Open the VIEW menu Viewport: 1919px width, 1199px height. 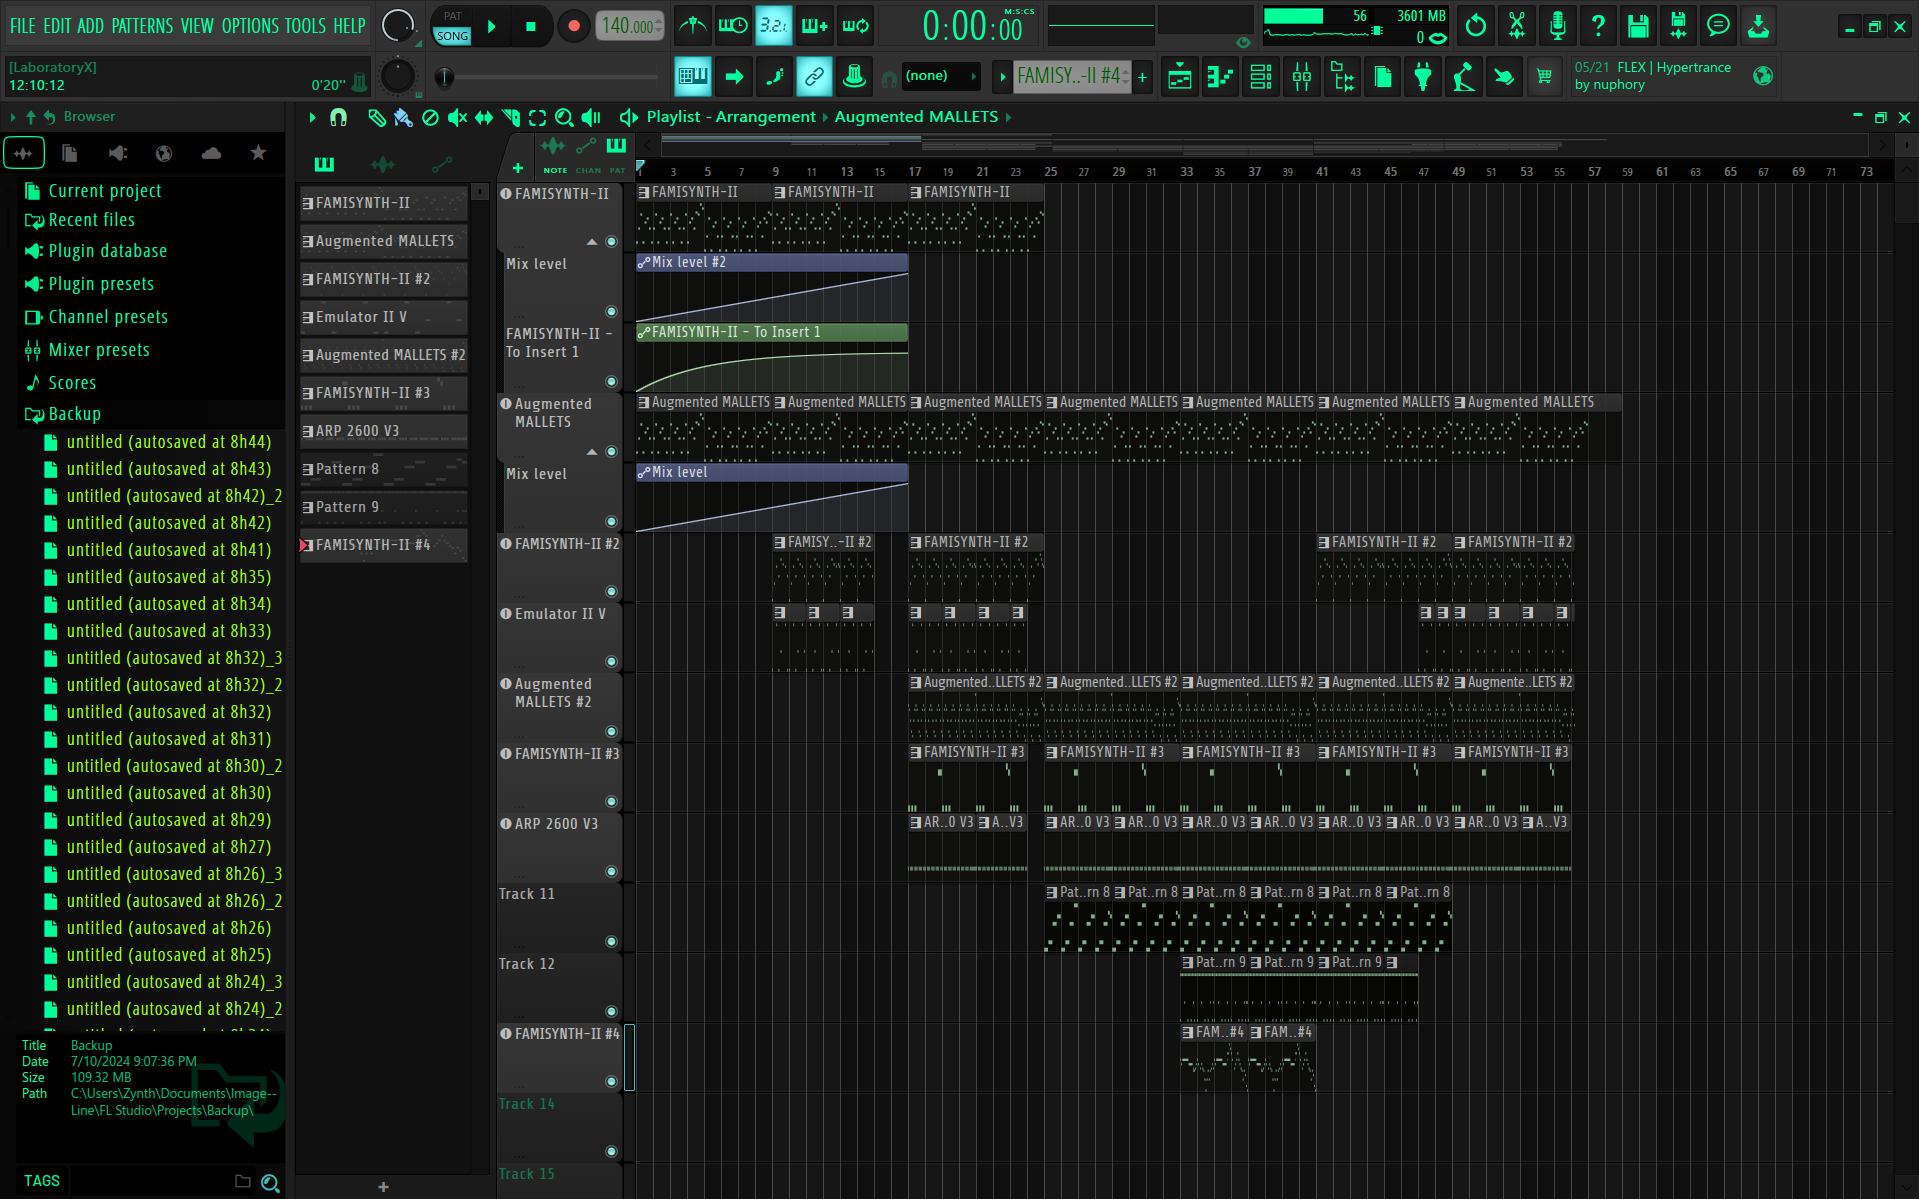point(197,26)
